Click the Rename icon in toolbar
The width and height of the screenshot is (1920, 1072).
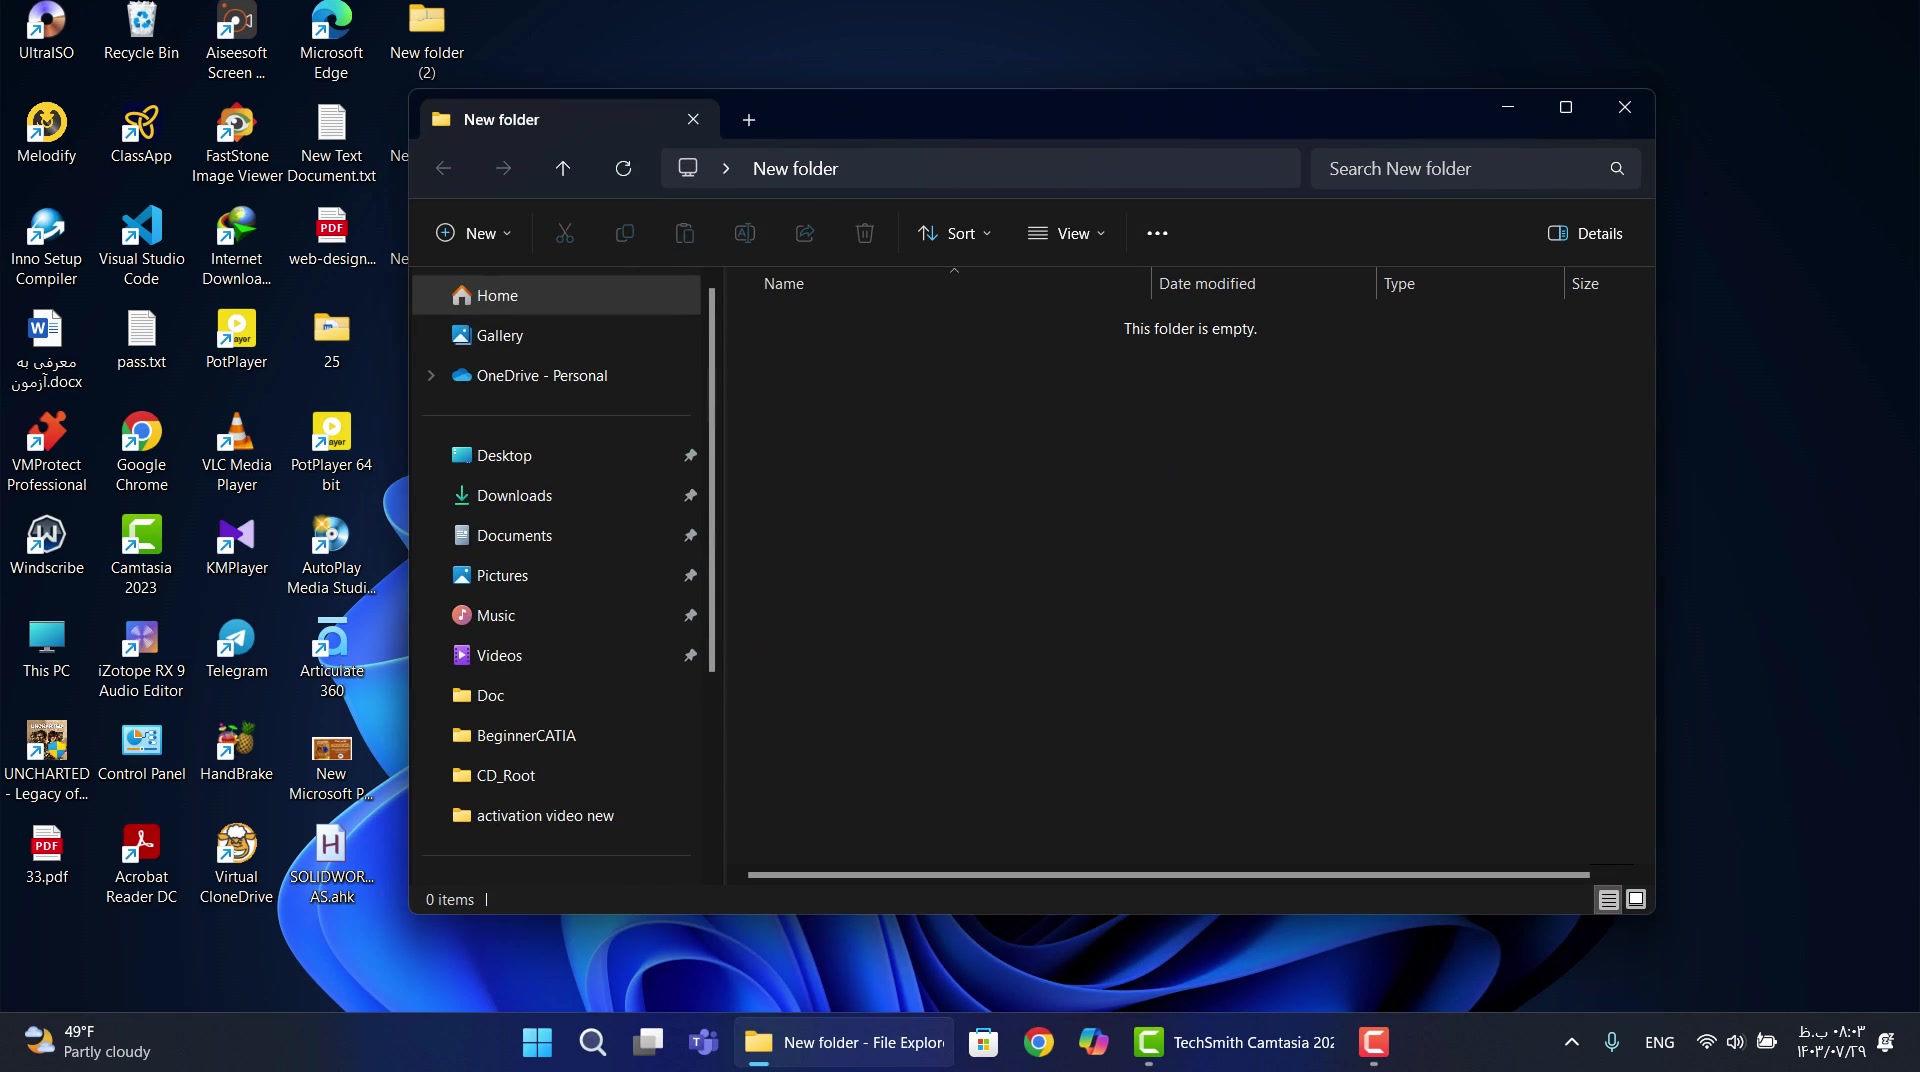coord(745,233)
